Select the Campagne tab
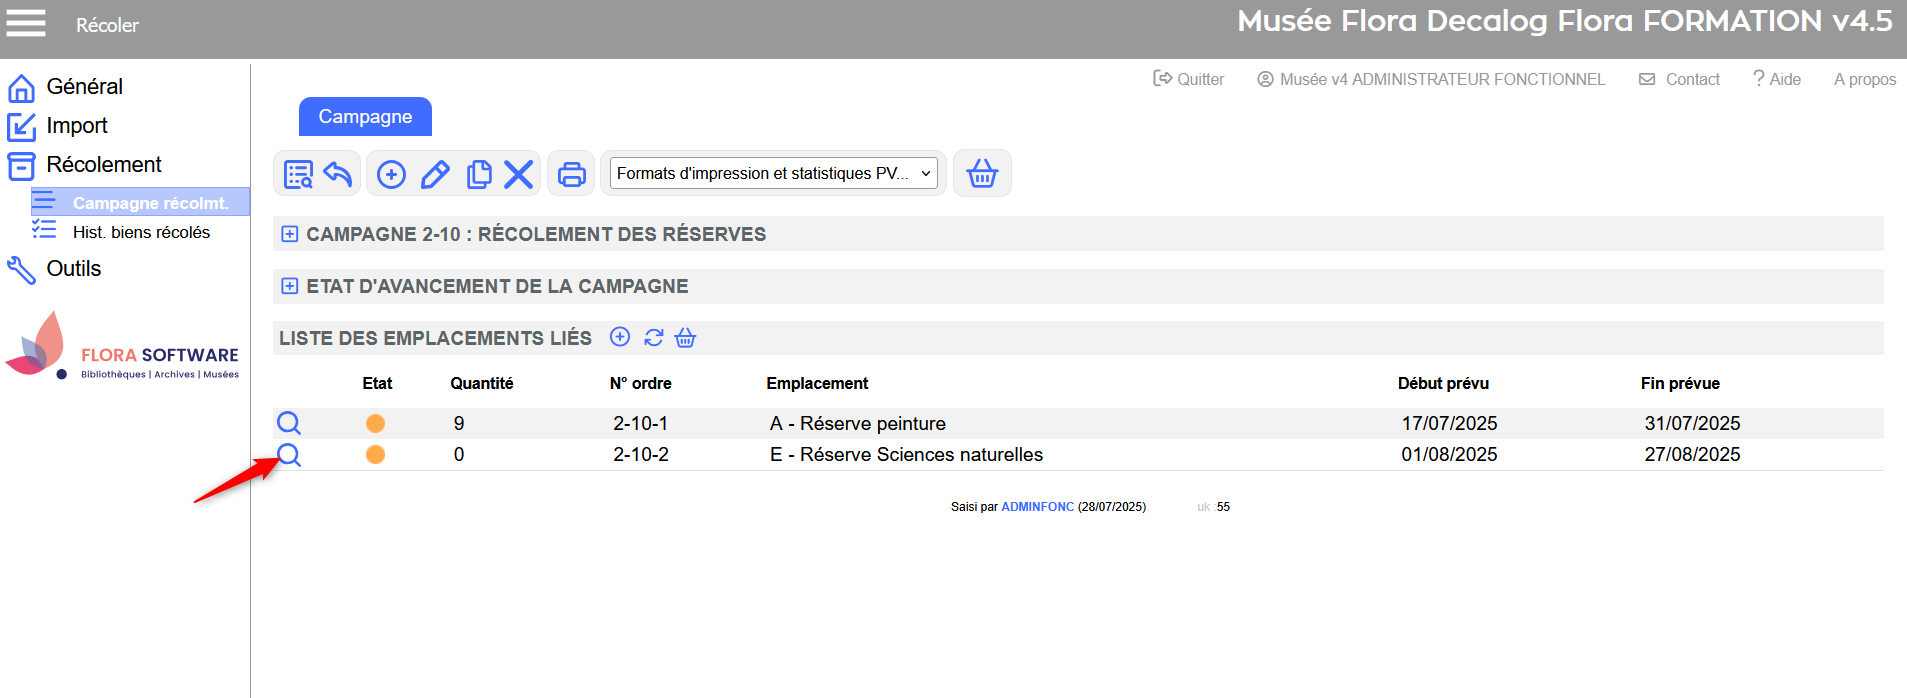The height and width of the screenshot is (698, 1907). click(365, 117)
